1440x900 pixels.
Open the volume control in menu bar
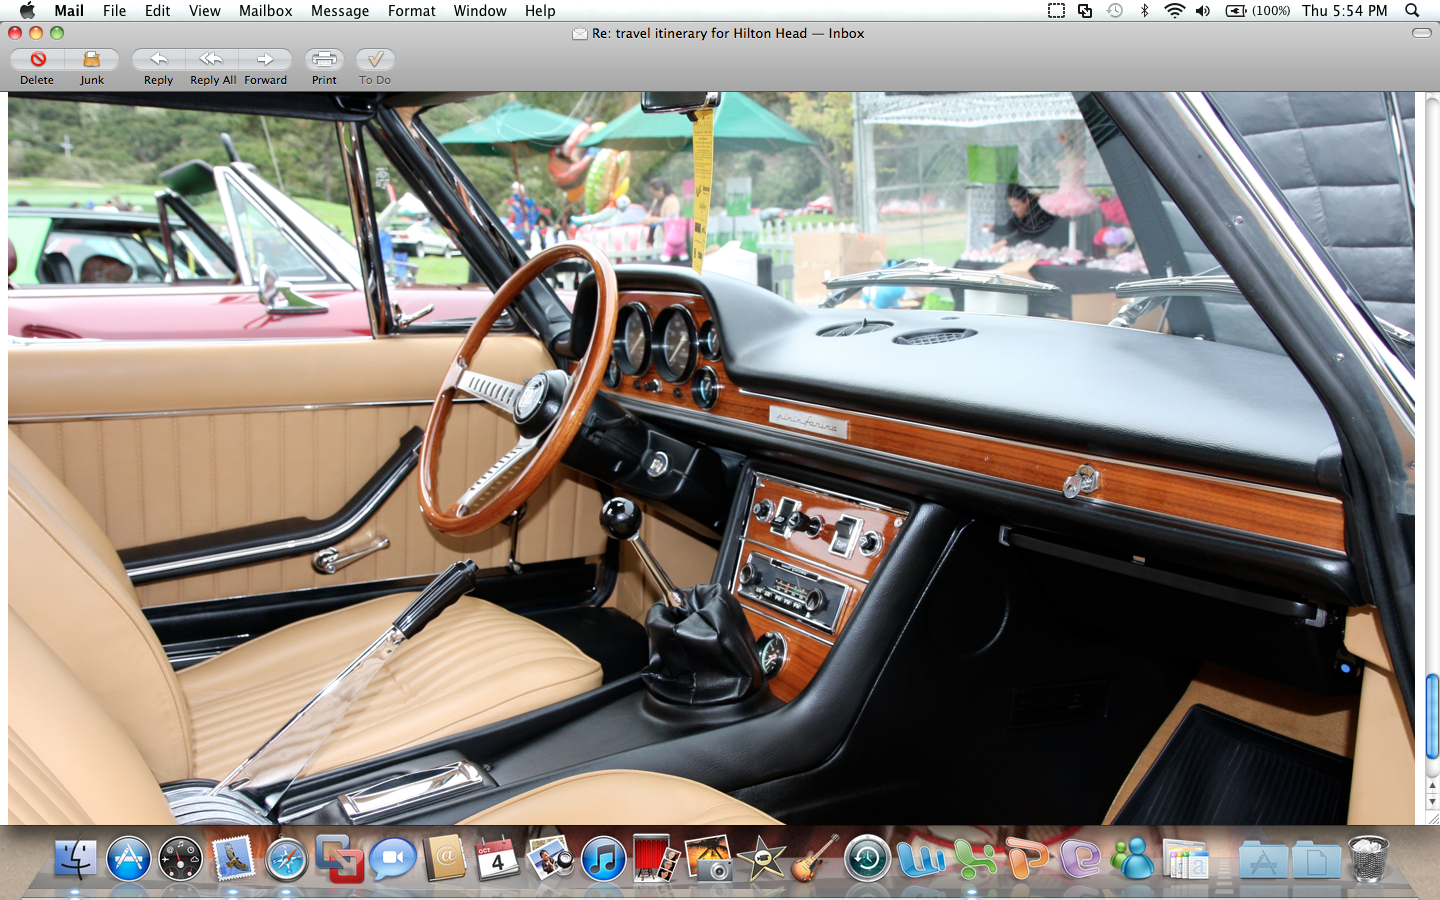[1203, 11]
